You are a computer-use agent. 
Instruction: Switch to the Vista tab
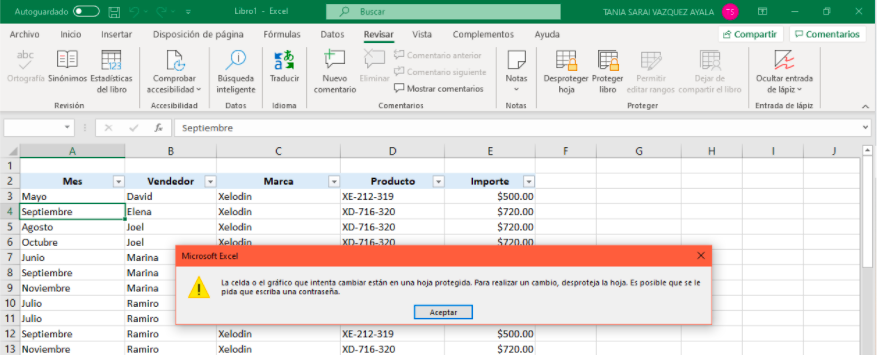422,34
